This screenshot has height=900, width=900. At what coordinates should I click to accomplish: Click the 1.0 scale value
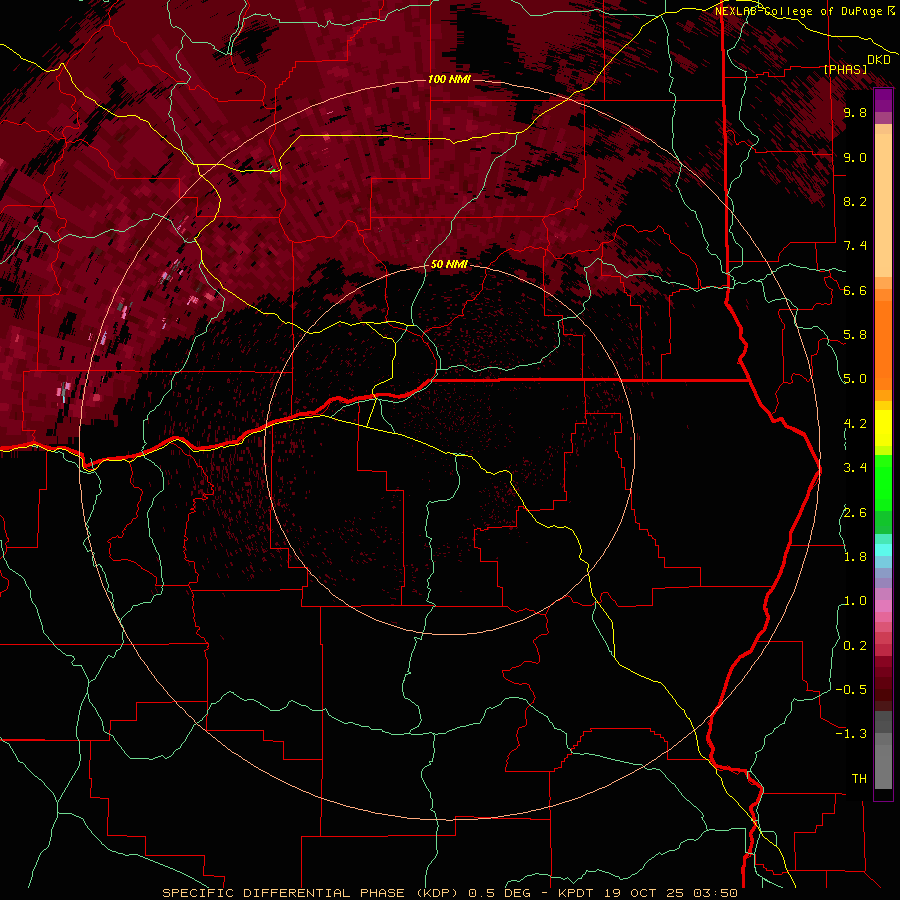pyautogui.click(x=855, y=601)
